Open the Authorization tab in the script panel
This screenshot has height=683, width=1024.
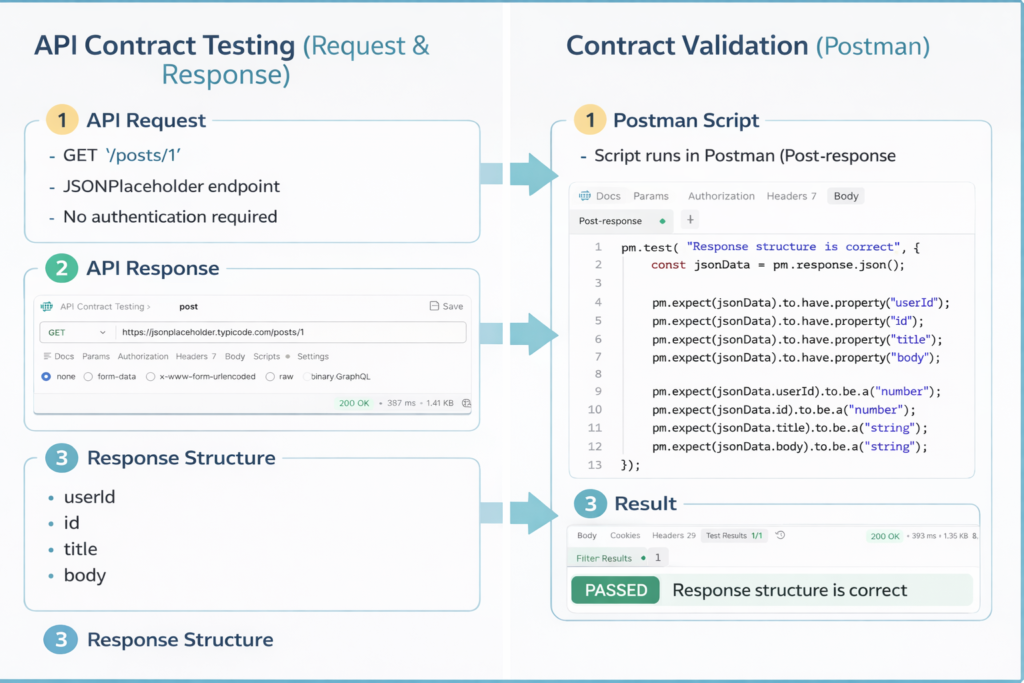pos(722,196)
